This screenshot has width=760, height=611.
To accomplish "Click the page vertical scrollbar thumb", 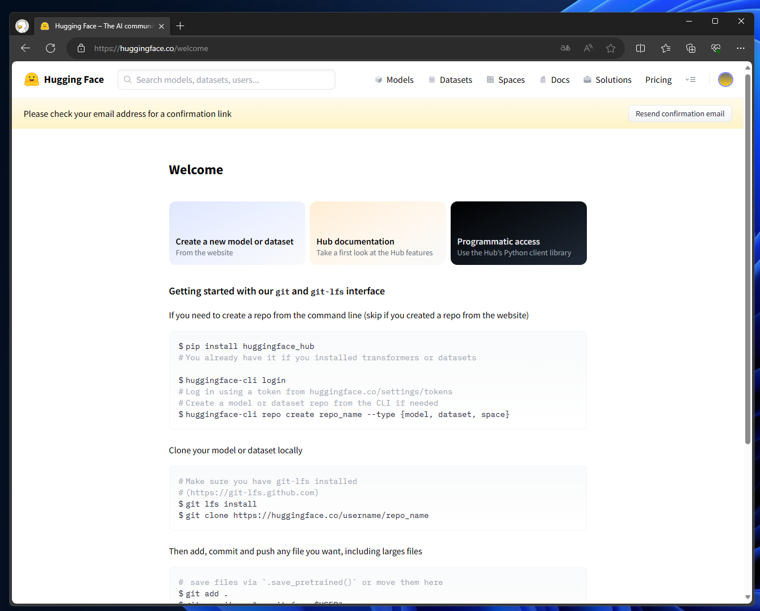I will click(747, 258).
